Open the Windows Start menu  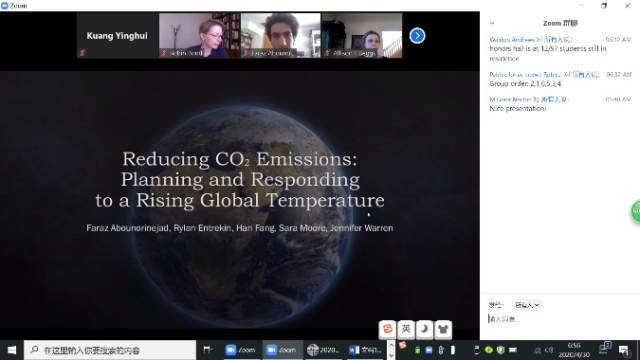(12, 350)
